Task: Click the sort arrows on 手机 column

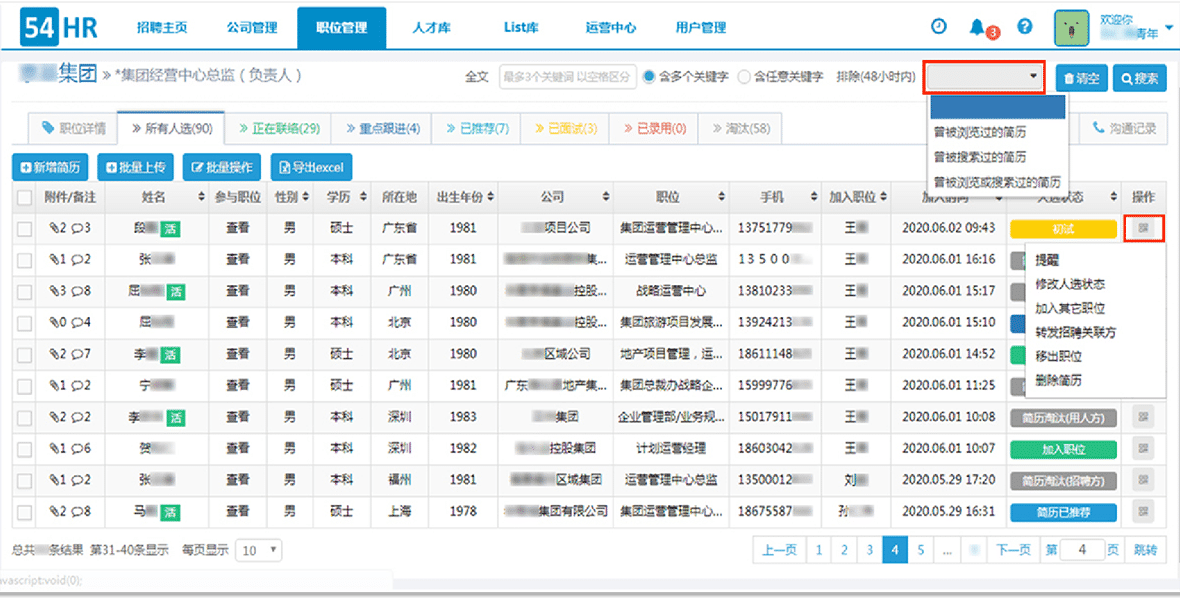Action: pyautogui.click(x=814, y=197)
